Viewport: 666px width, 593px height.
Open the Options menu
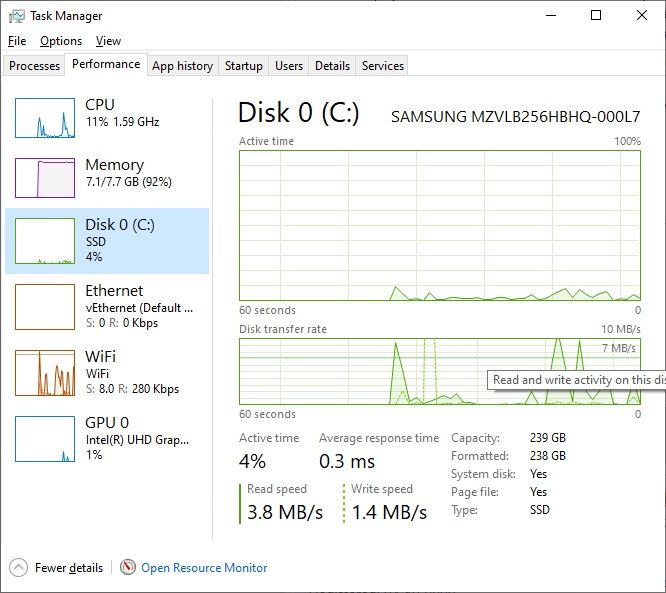point(61,41)
